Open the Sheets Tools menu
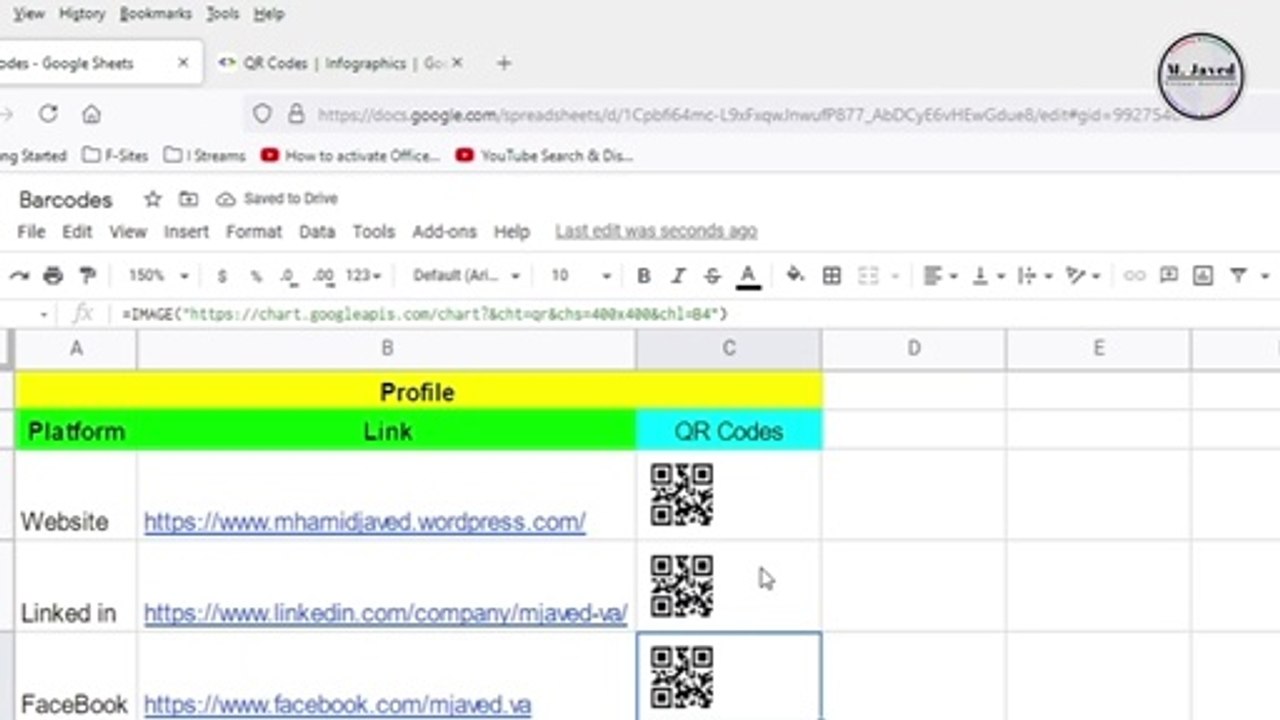 click(373, 231)
